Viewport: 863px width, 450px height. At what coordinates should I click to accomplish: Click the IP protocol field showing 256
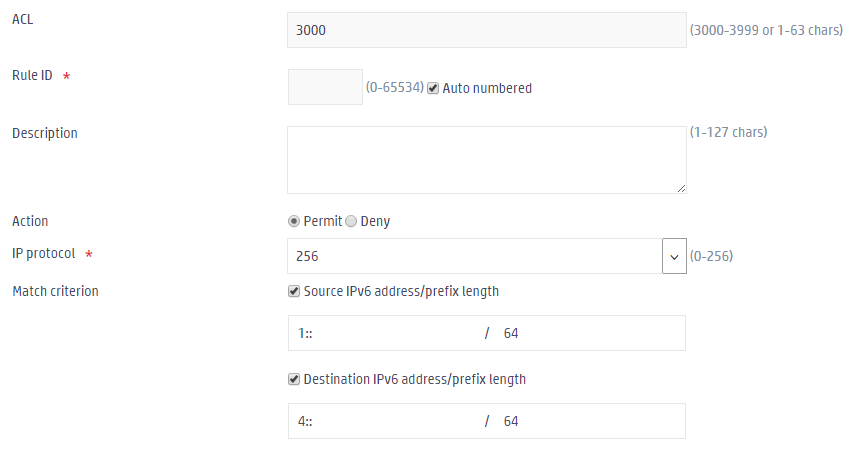(x=474, y=256)
